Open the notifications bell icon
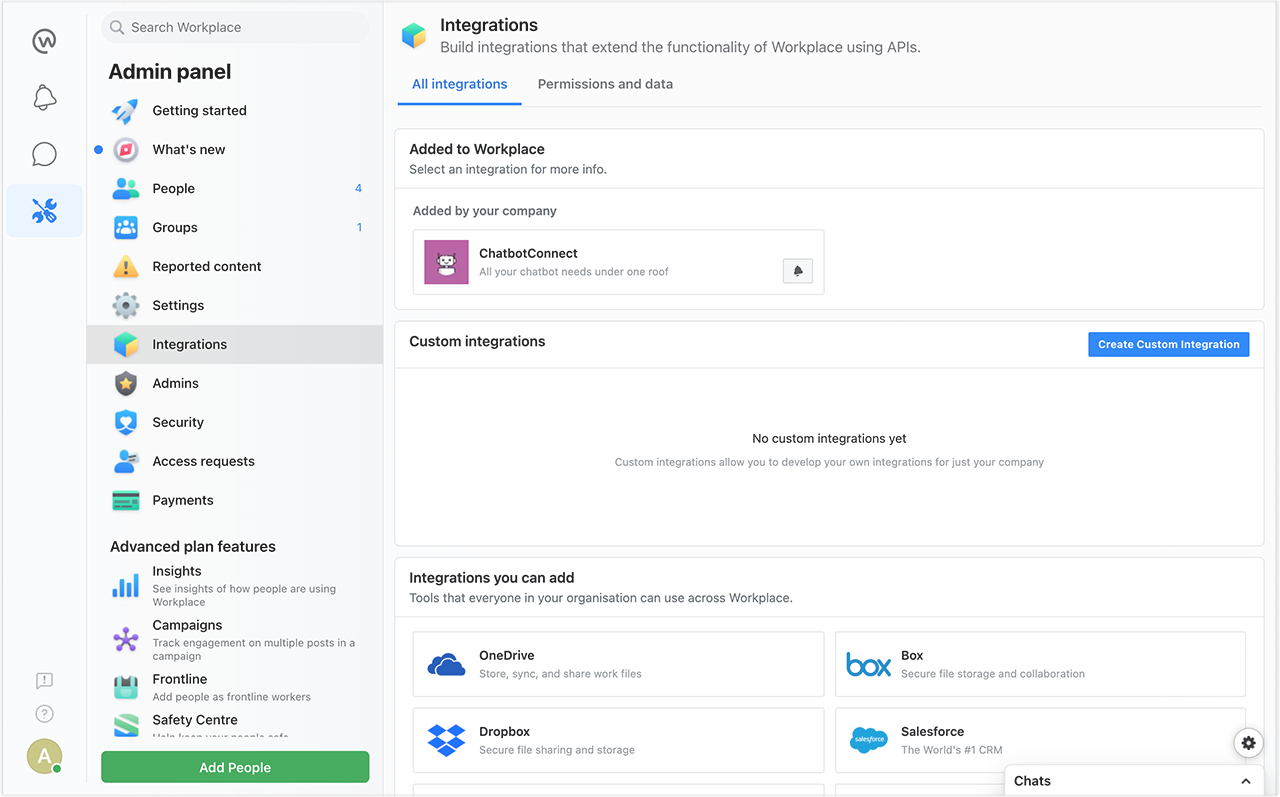 coord(44,97)
